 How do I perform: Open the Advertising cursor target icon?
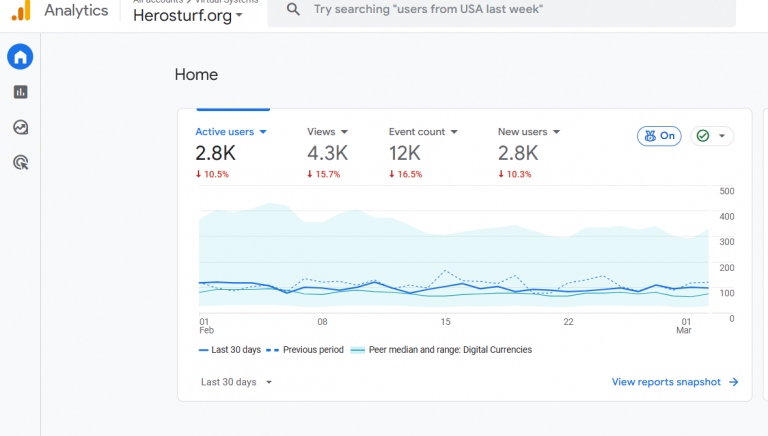21,162
